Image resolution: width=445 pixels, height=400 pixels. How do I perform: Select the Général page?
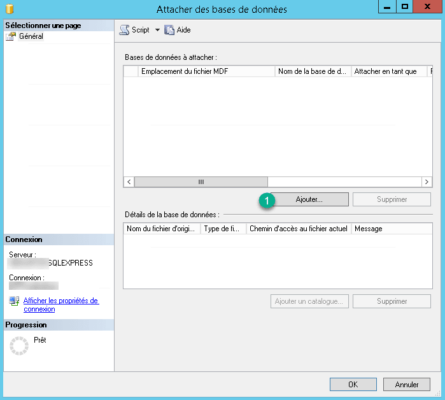click(31, 36)
